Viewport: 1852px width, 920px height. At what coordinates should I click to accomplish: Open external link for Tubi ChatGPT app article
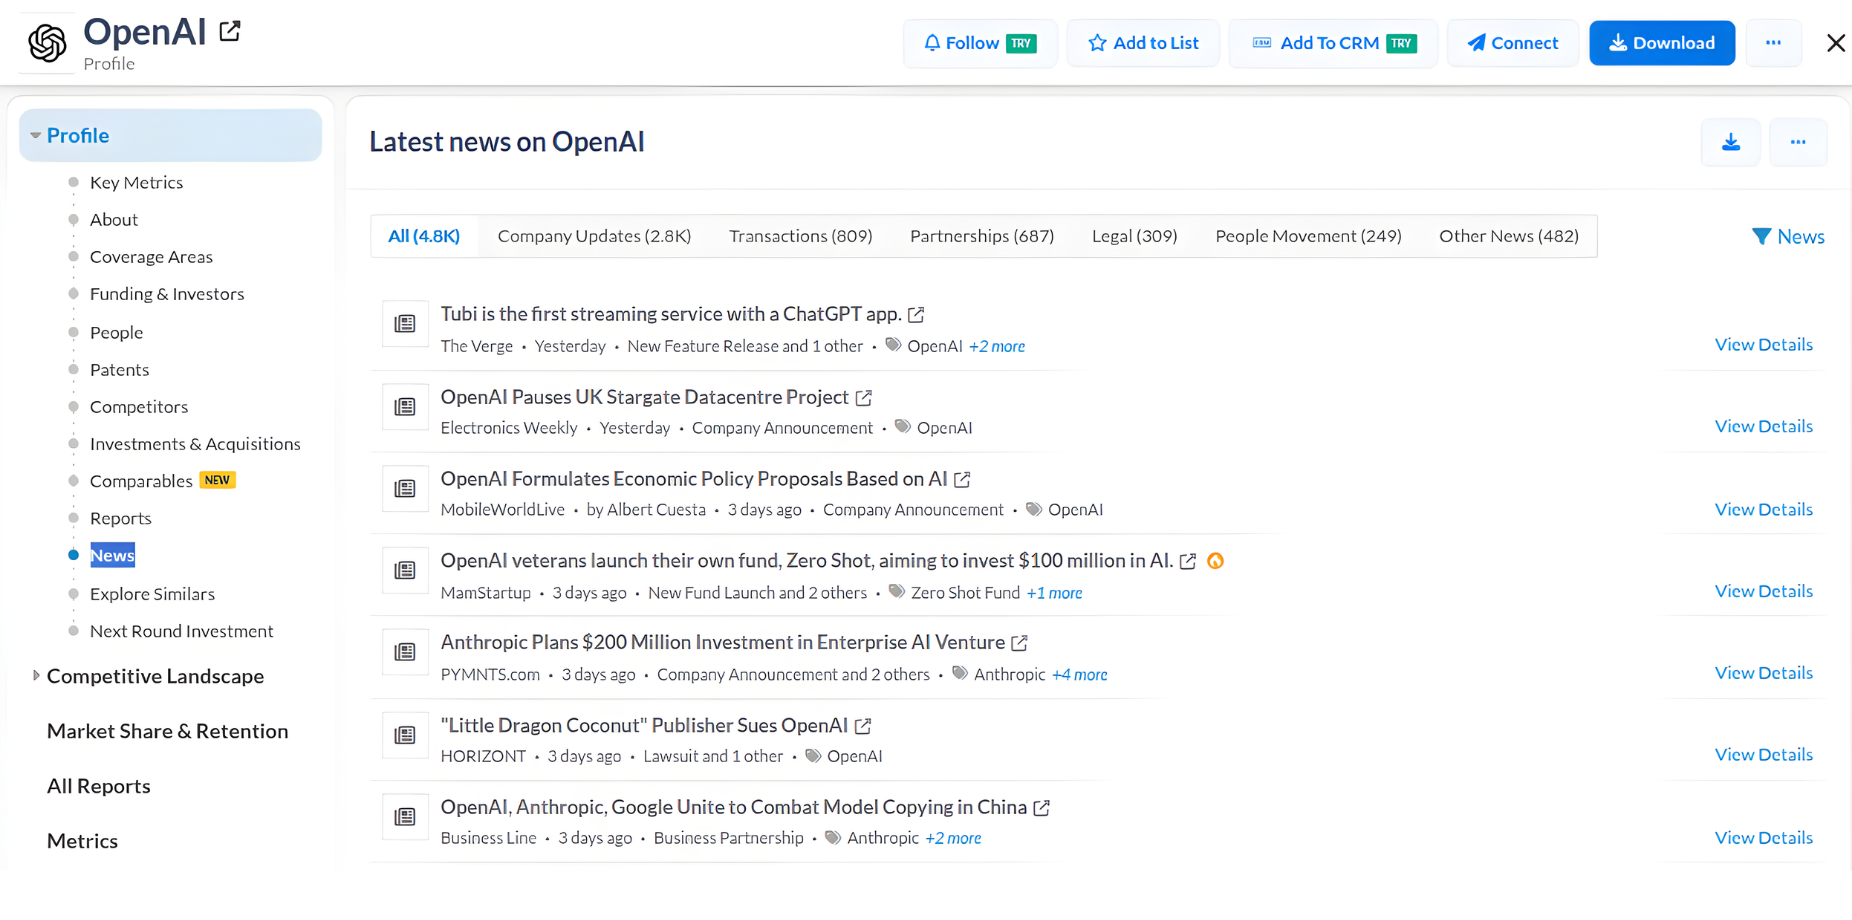coord(916,315)
